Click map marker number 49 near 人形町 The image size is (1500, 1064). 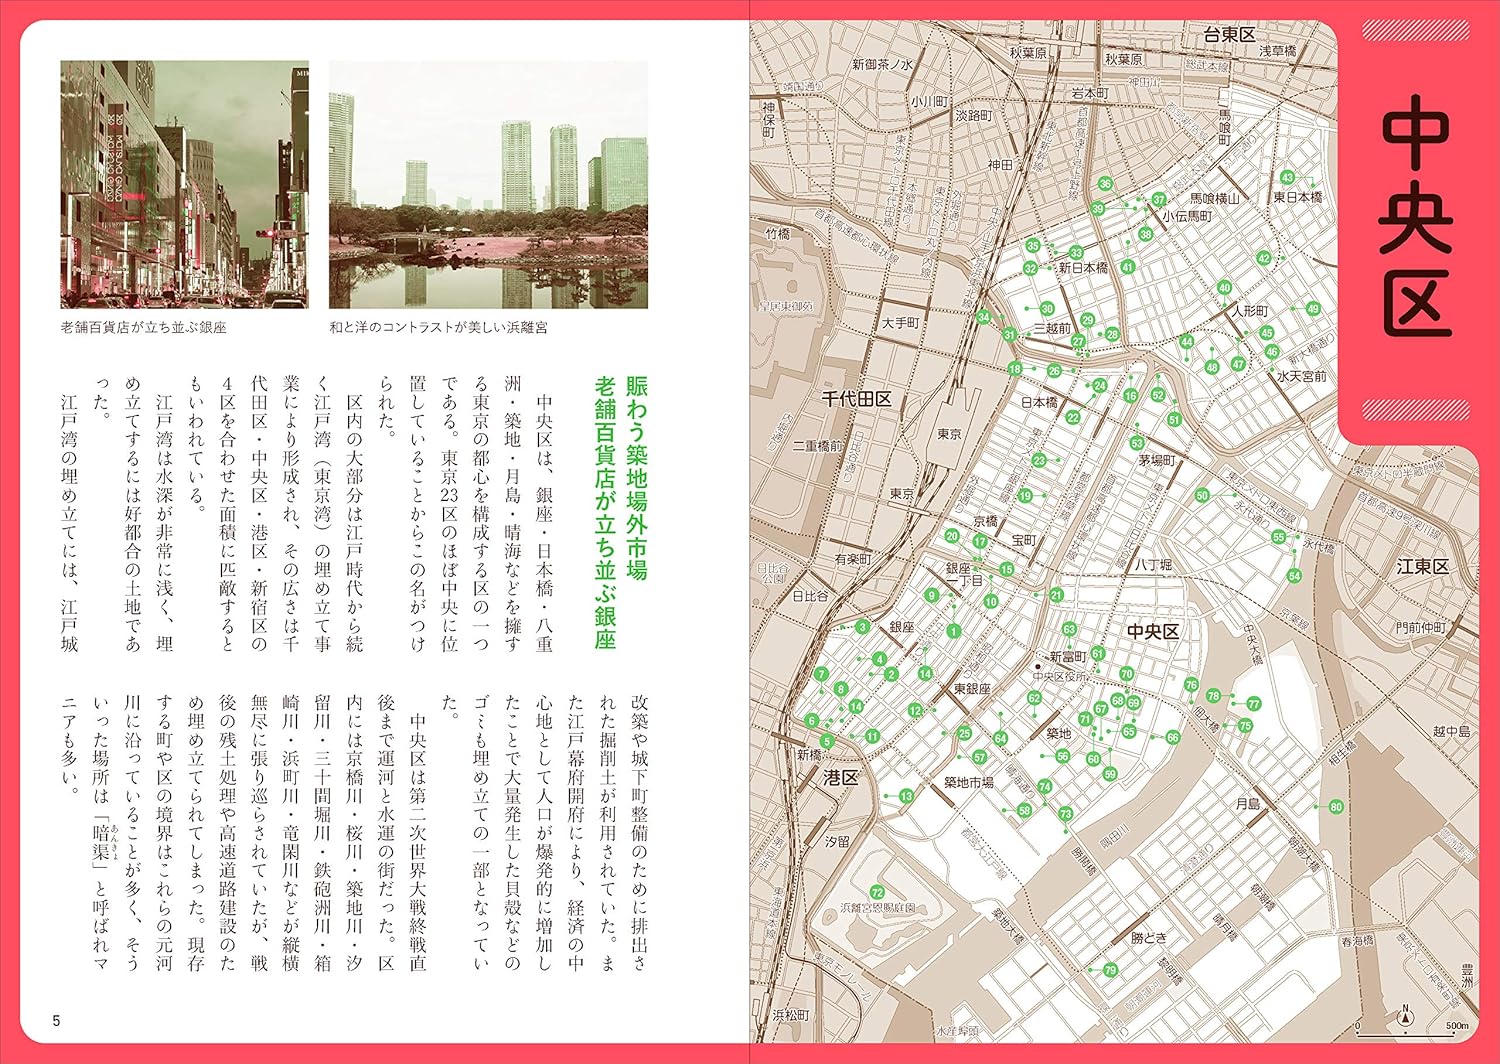(x=1313, y=309)
